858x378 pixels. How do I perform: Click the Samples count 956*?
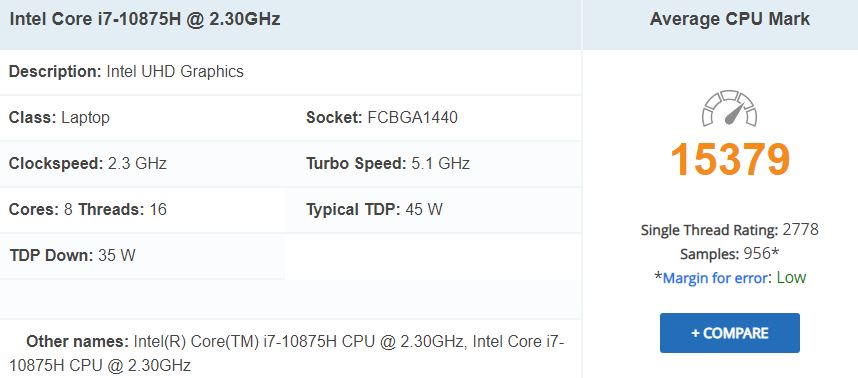(761, 254)
